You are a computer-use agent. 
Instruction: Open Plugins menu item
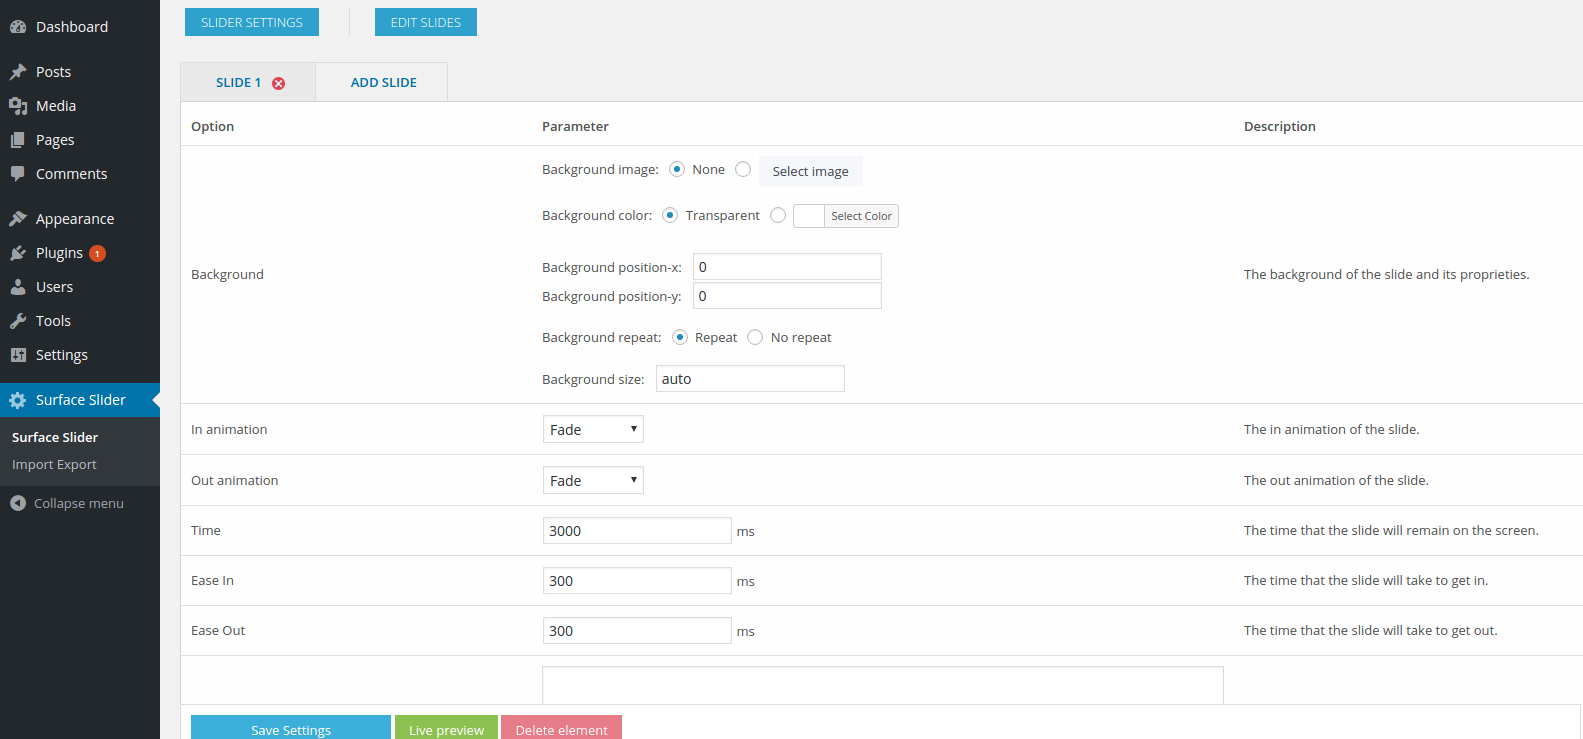(80, 253)
